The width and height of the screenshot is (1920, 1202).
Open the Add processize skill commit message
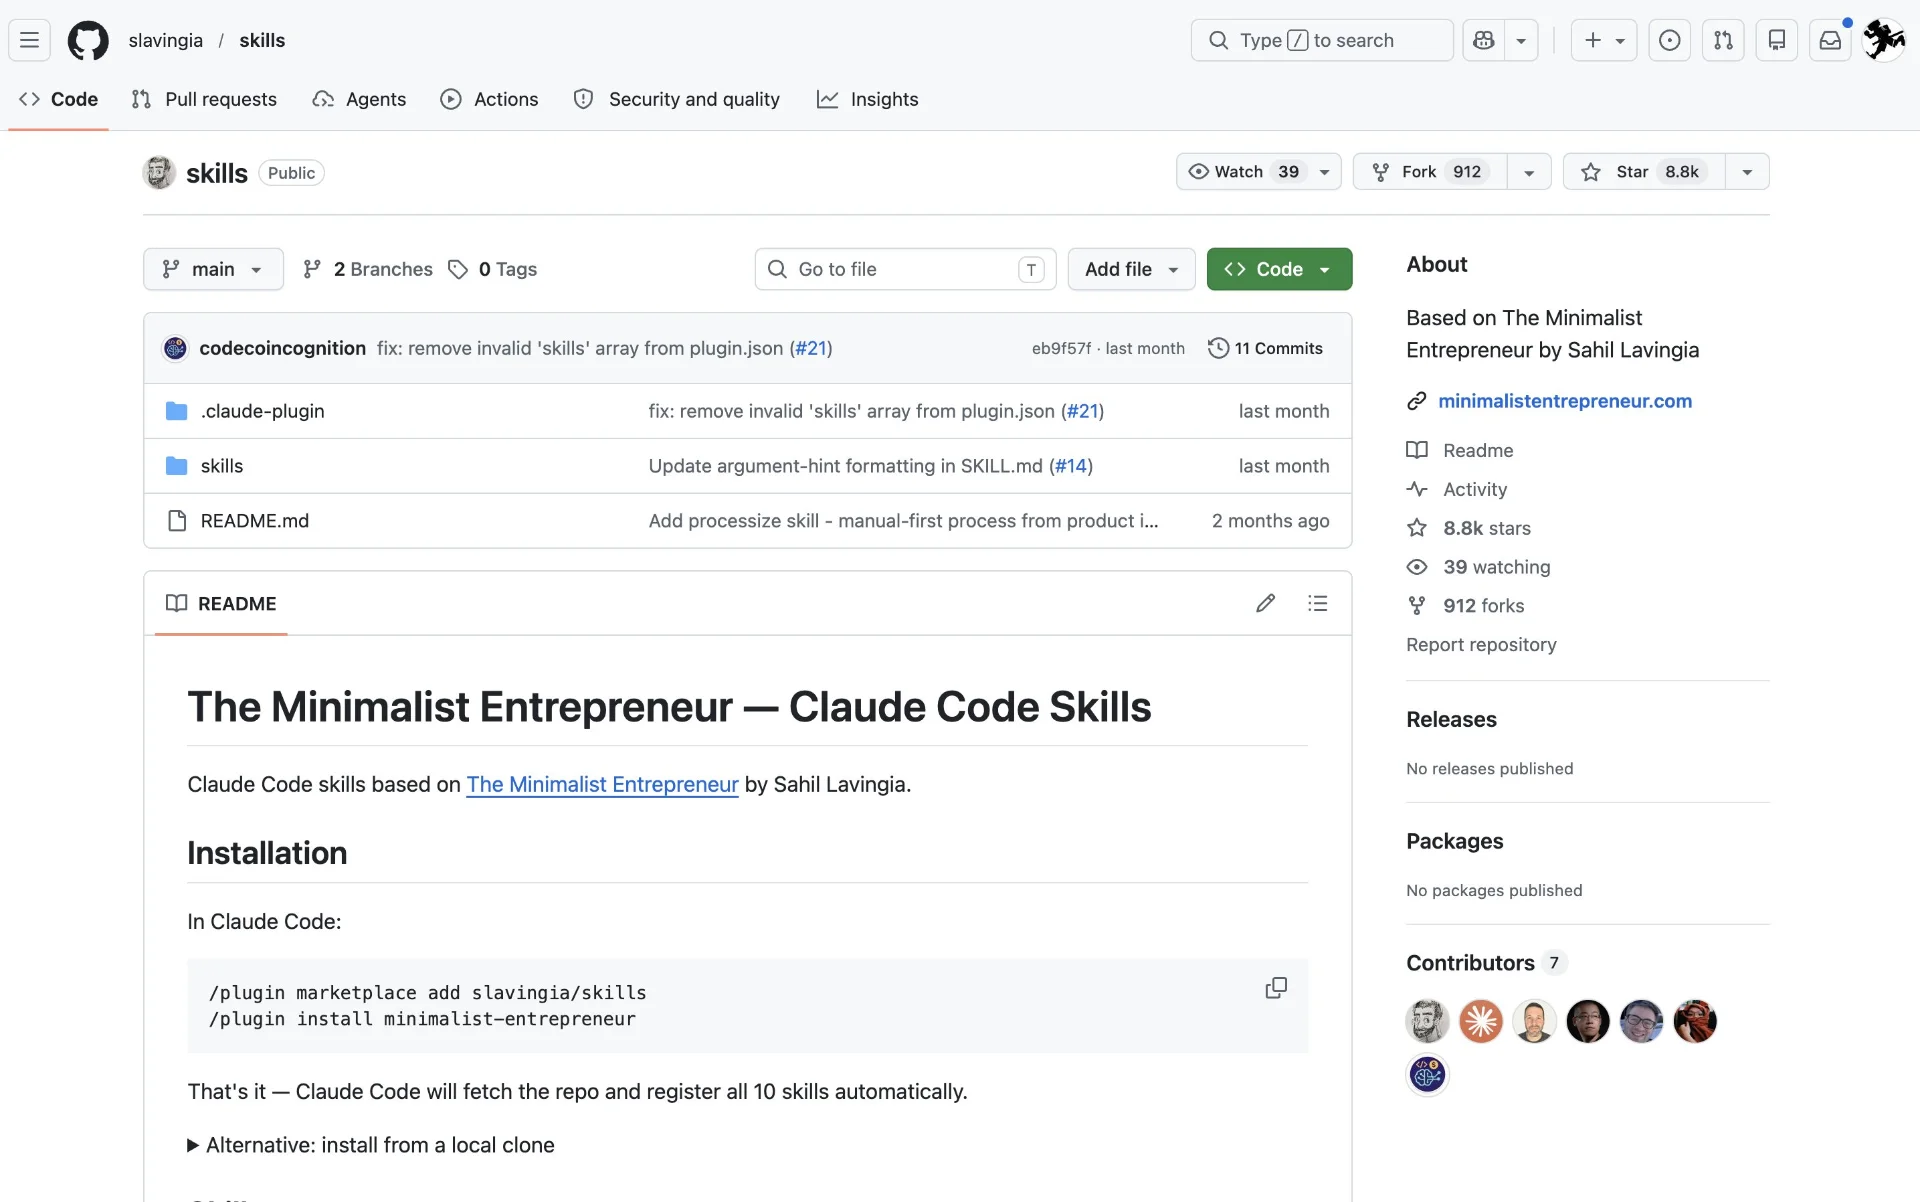coord(903,521)
